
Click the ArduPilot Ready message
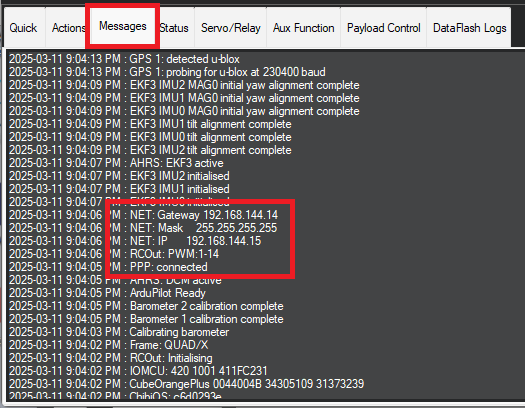(x=107, y=293)
